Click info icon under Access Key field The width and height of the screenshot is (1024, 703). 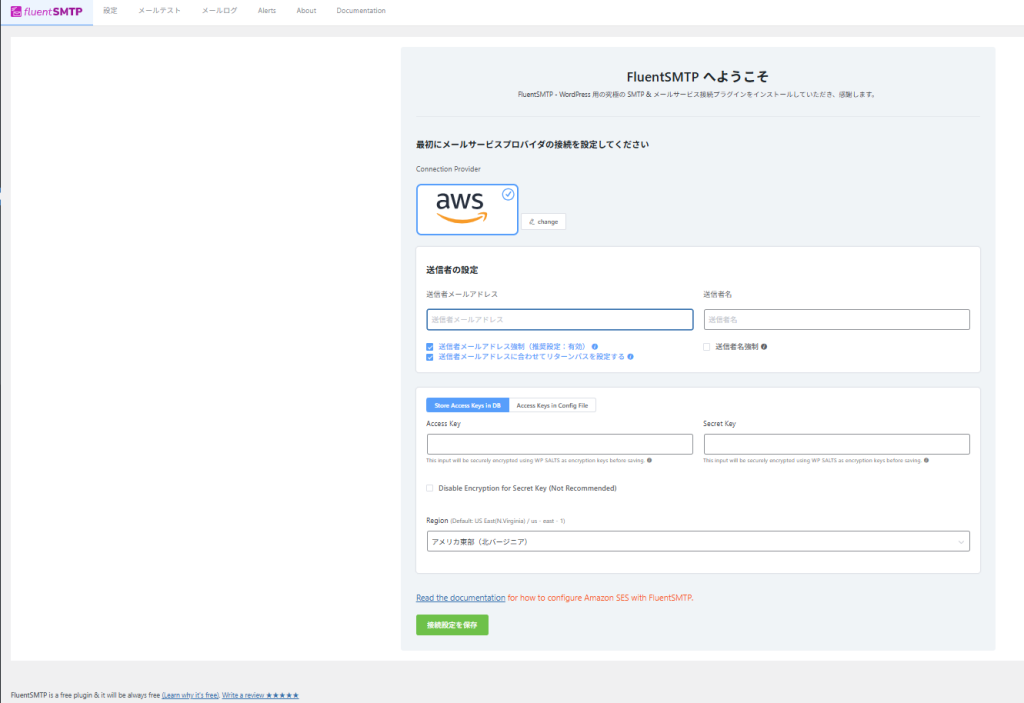point(650,460)
